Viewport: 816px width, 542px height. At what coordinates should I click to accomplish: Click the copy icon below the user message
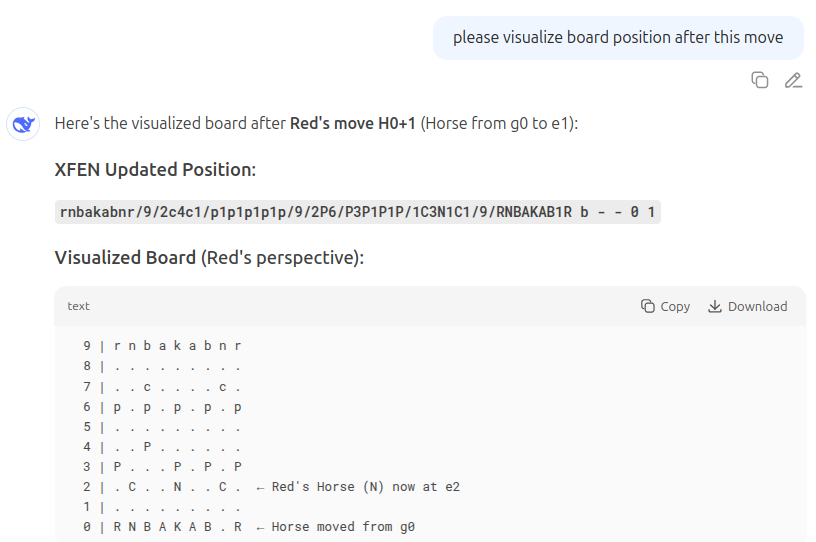[760, 80]
